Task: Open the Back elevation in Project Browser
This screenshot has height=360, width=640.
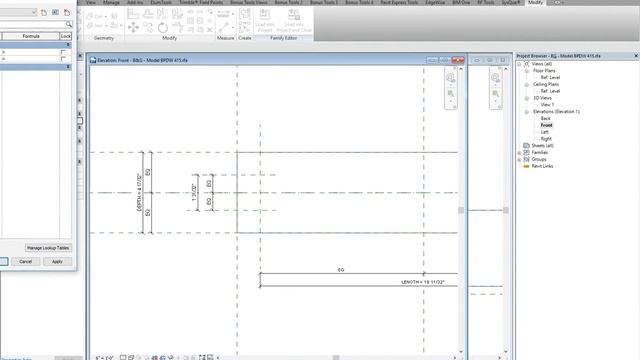Action: pos(545,118)
